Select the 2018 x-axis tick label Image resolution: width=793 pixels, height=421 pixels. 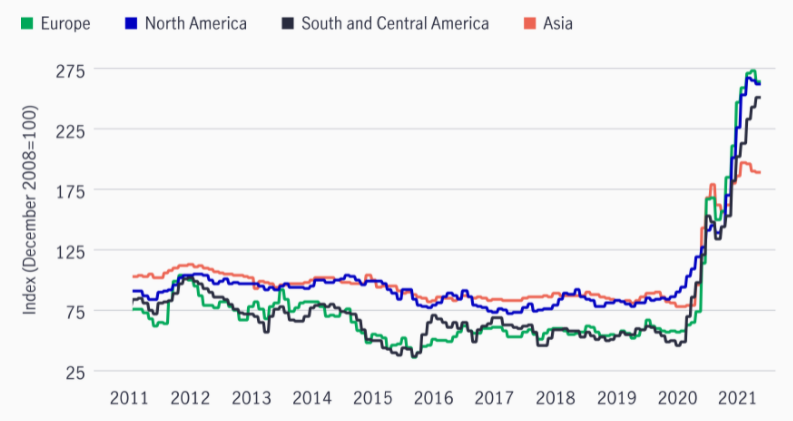pyautogui.click(x=556, y=397)
